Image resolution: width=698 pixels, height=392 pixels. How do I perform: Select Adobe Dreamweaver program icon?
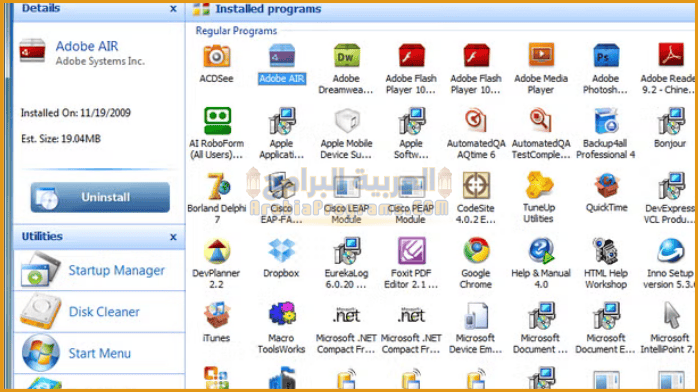346,56
